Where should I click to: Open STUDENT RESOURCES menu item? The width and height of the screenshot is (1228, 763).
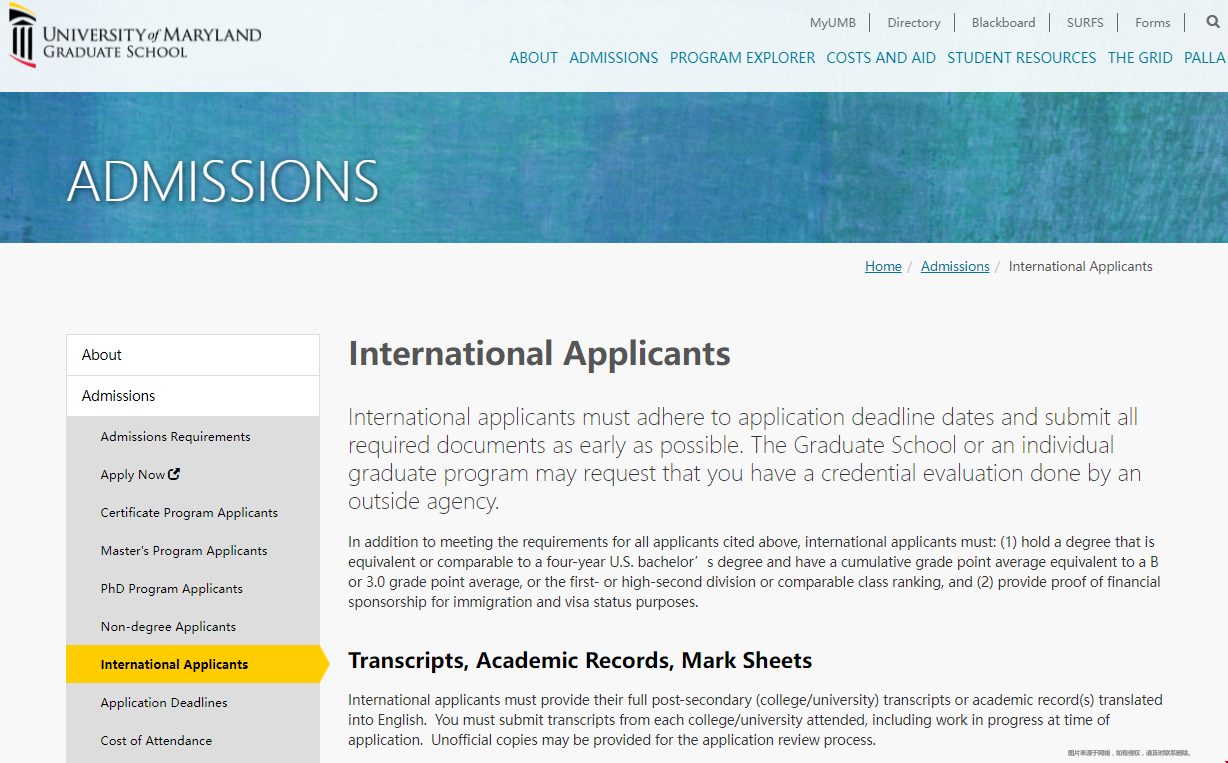click(1021, 58)
